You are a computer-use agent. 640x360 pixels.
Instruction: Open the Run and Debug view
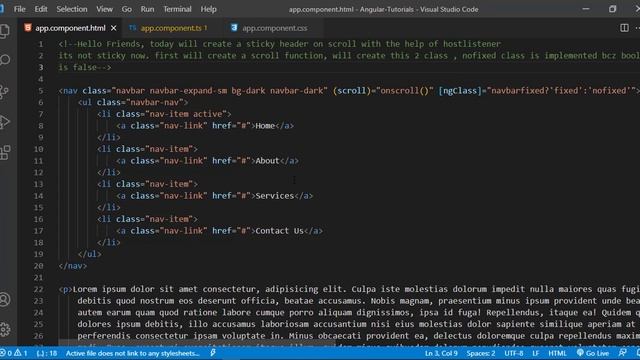pos(5,122)
